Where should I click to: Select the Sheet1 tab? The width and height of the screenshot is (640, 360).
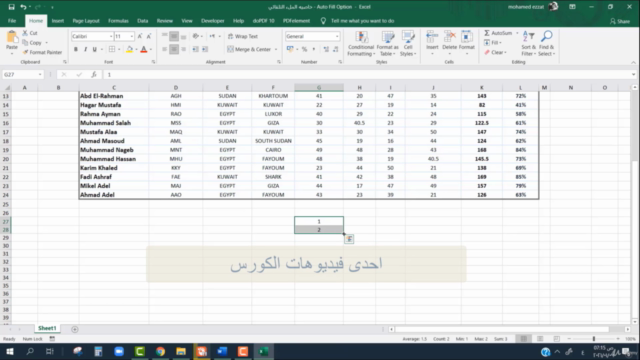point(47,328)
